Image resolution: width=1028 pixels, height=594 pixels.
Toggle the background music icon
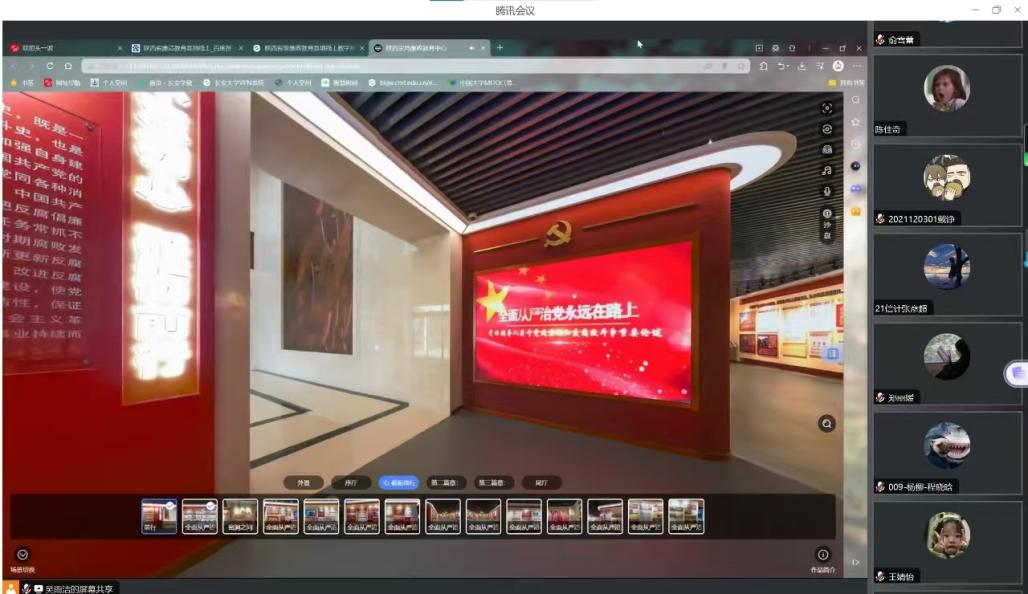click(827, 171)
